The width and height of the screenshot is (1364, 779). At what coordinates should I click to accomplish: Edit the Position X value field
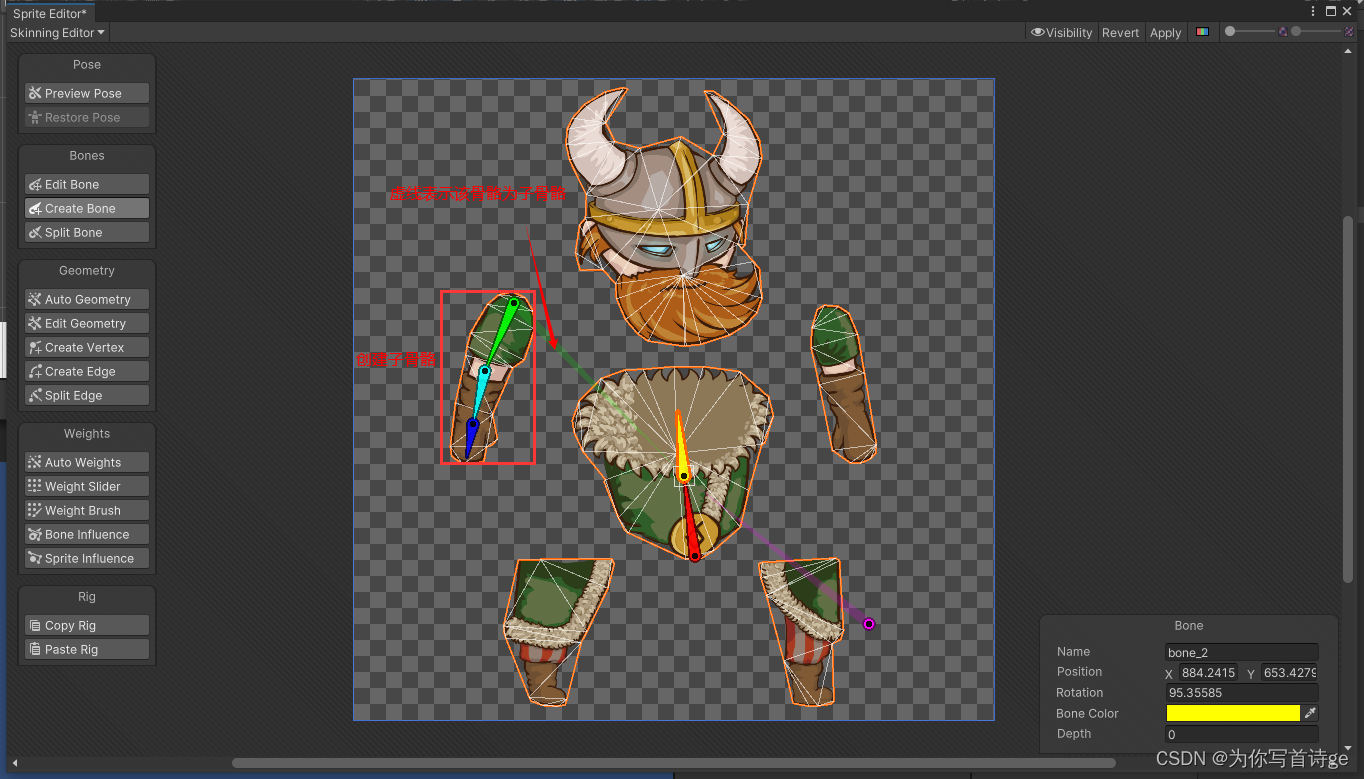click(1208, 673)
